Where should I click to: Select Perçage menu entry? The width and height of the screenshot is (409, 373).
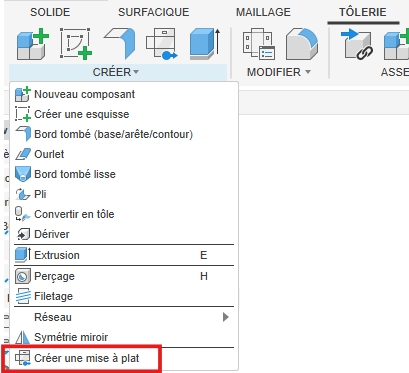tap(124, 276)
